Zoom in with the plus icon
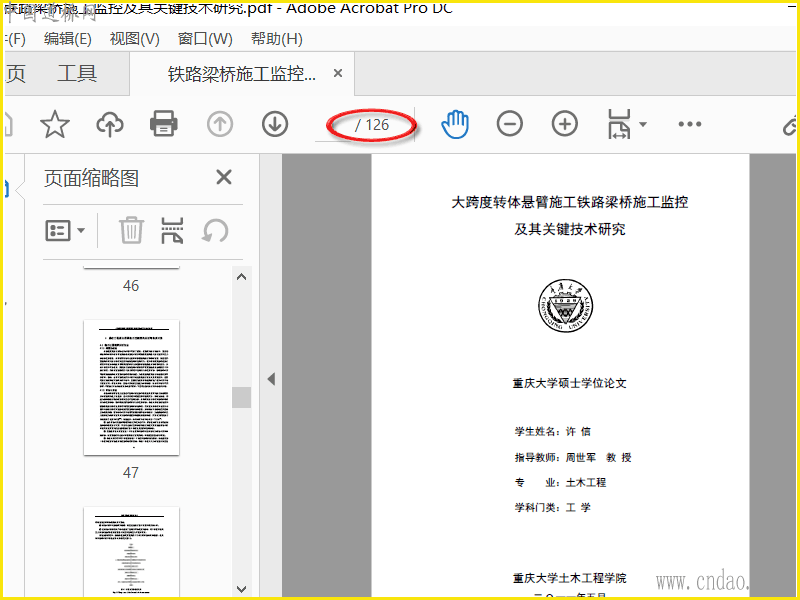 [x=565, y=124]
